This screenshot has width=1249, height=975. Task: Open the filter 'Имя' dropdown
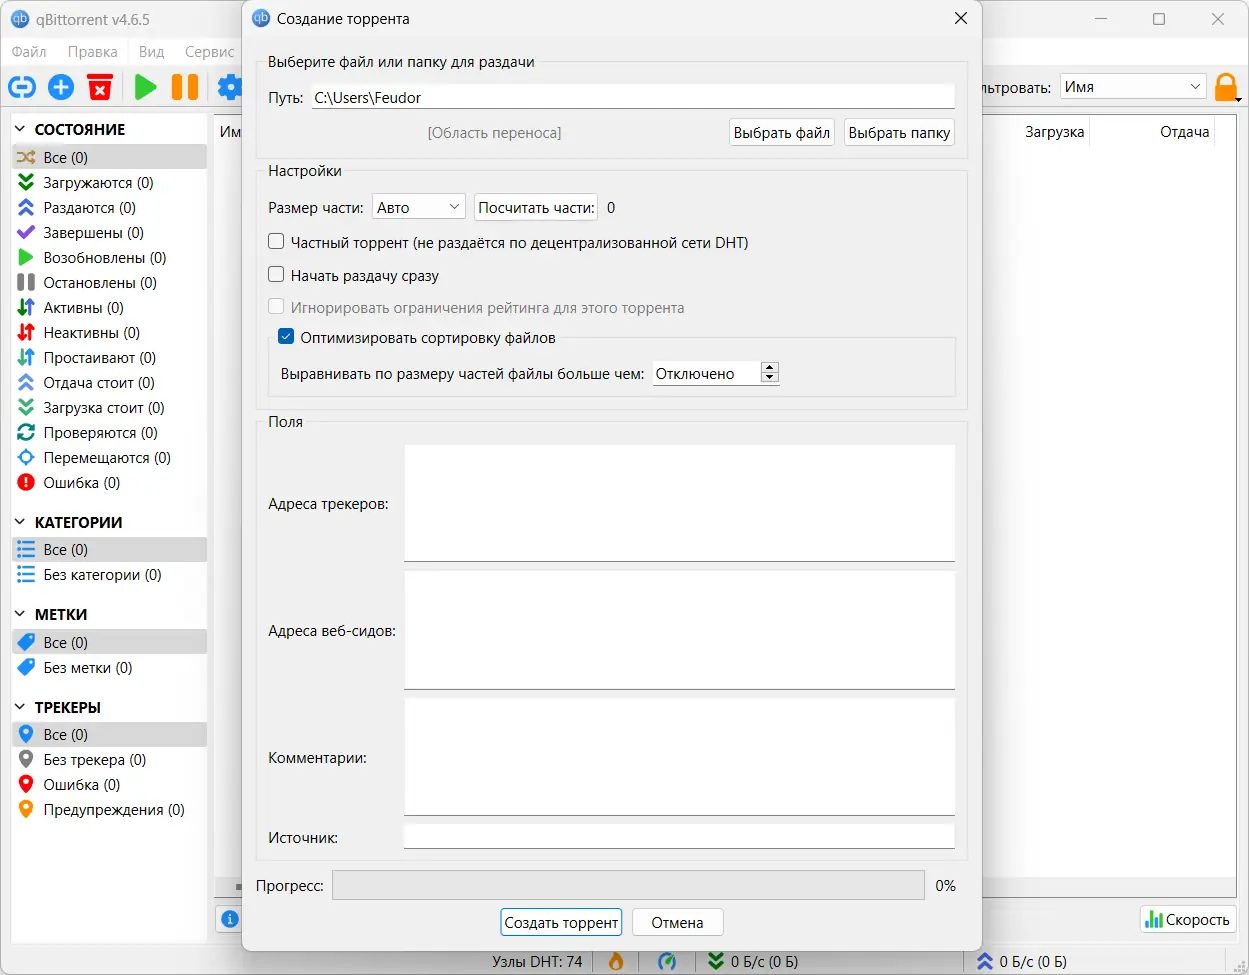[1134, 87]
